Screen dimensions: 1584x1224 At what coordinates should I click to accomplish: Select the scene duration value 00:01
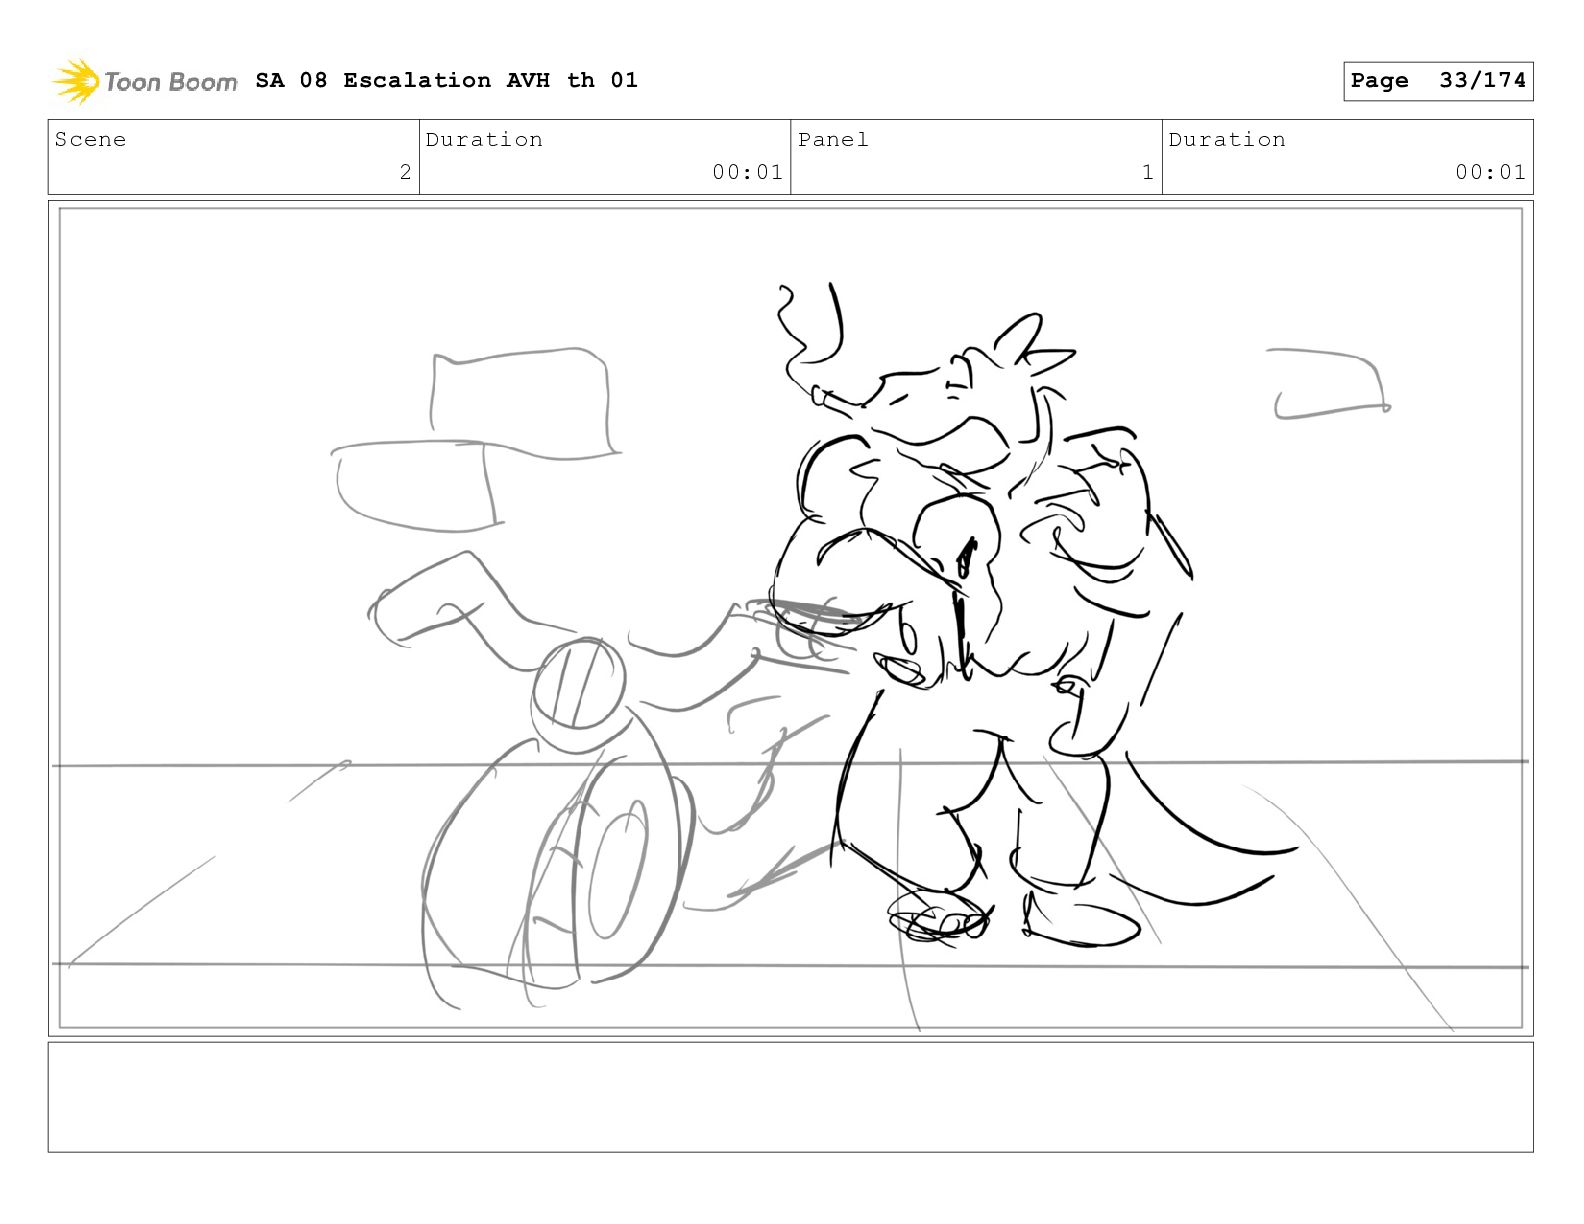tap(747, 172)
